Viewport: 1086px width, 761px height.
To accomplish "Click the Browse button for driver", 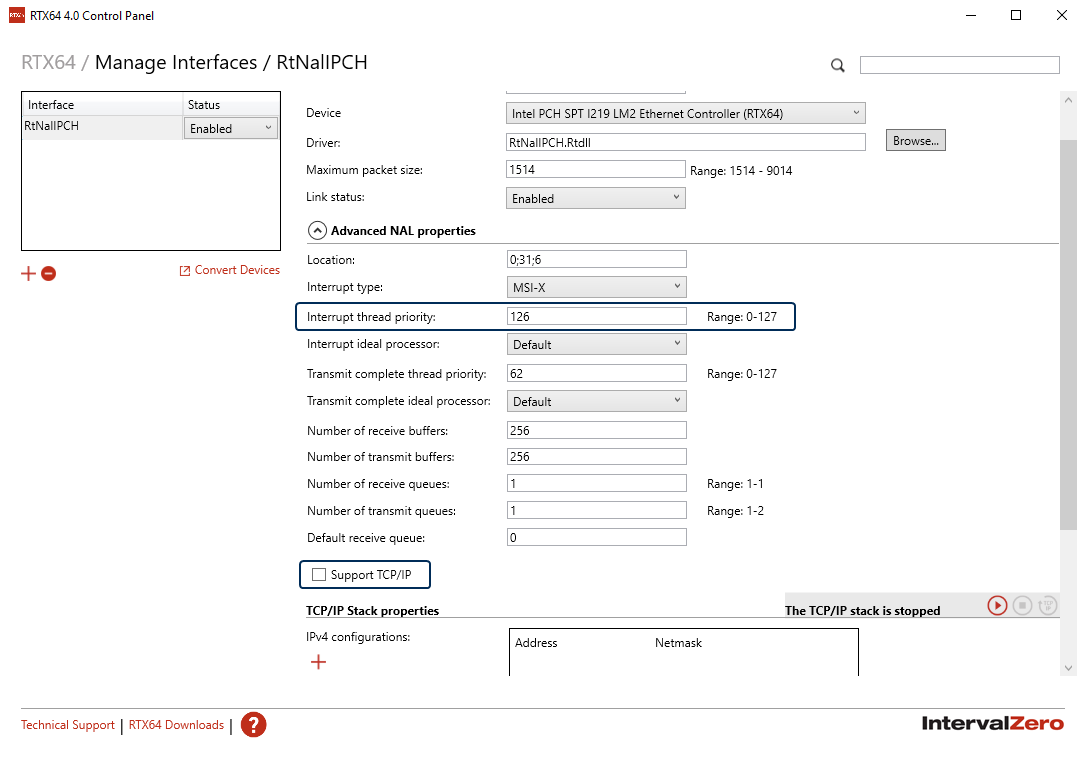I will click(x=916, y=141).
